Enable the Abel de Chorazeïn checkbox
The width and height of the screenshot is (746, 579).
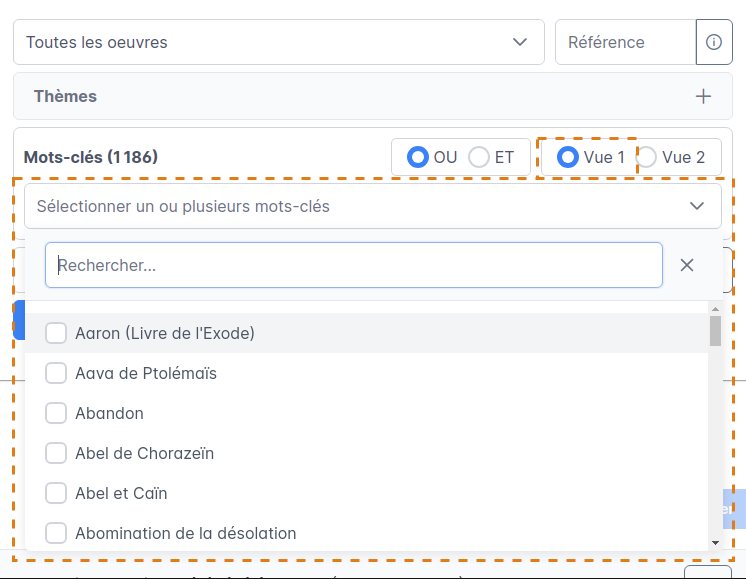click(56, 453)
